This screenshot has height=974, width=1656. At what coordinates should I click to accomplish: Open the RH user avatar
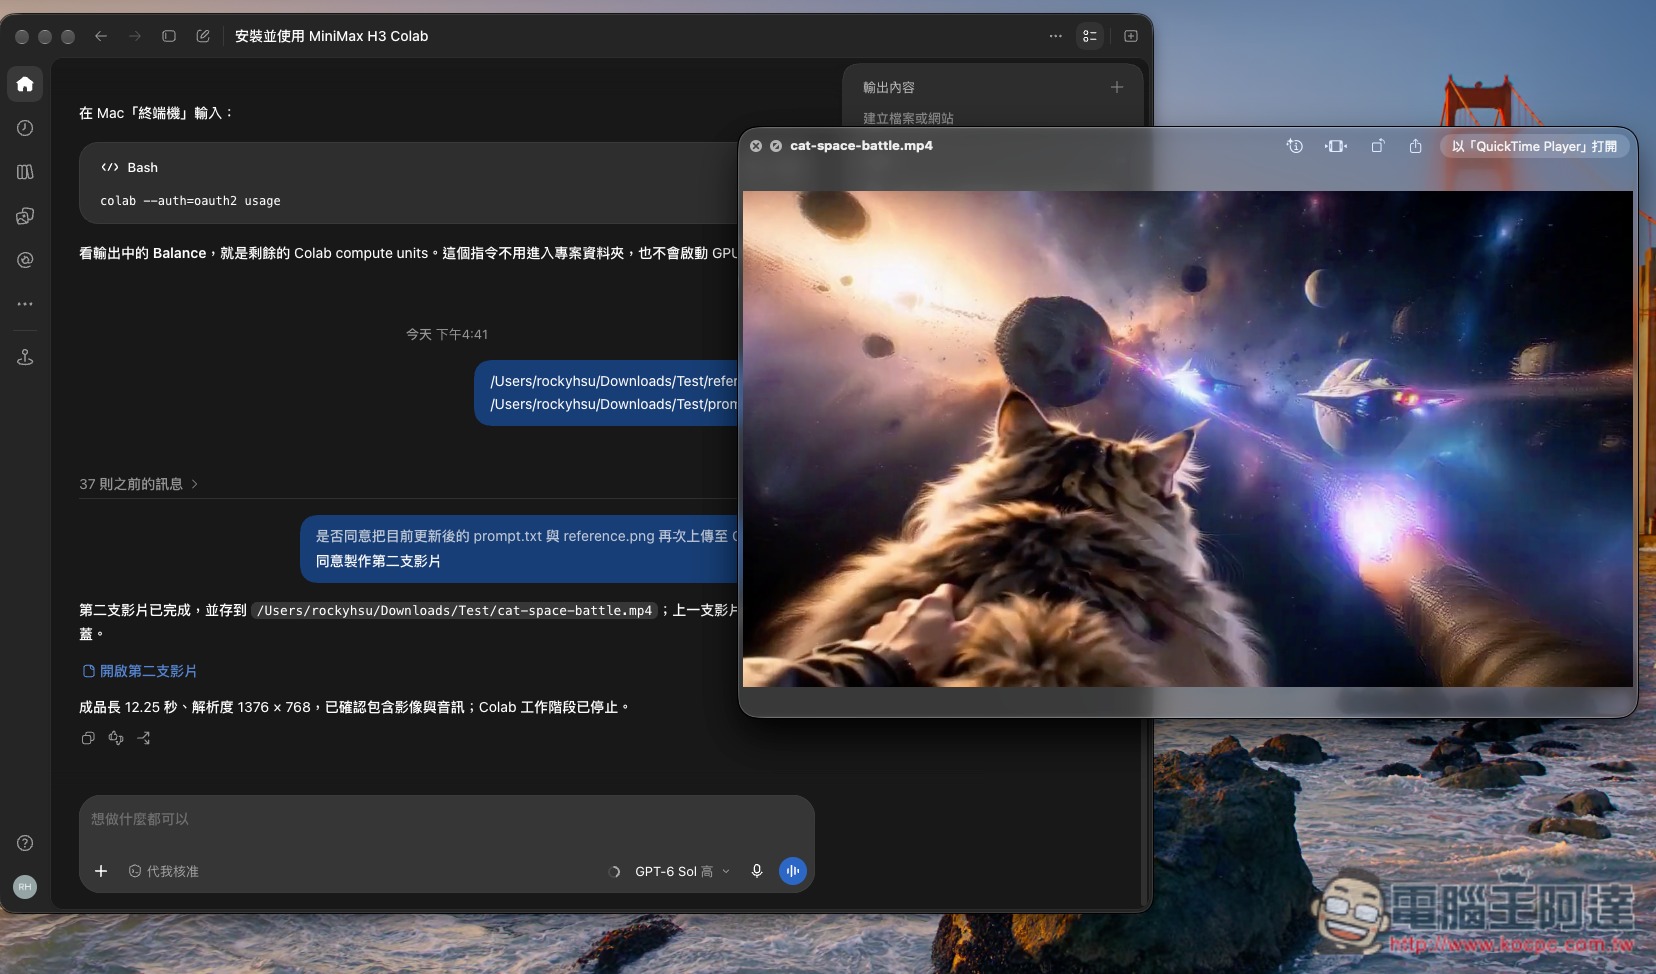click(25, 887)
